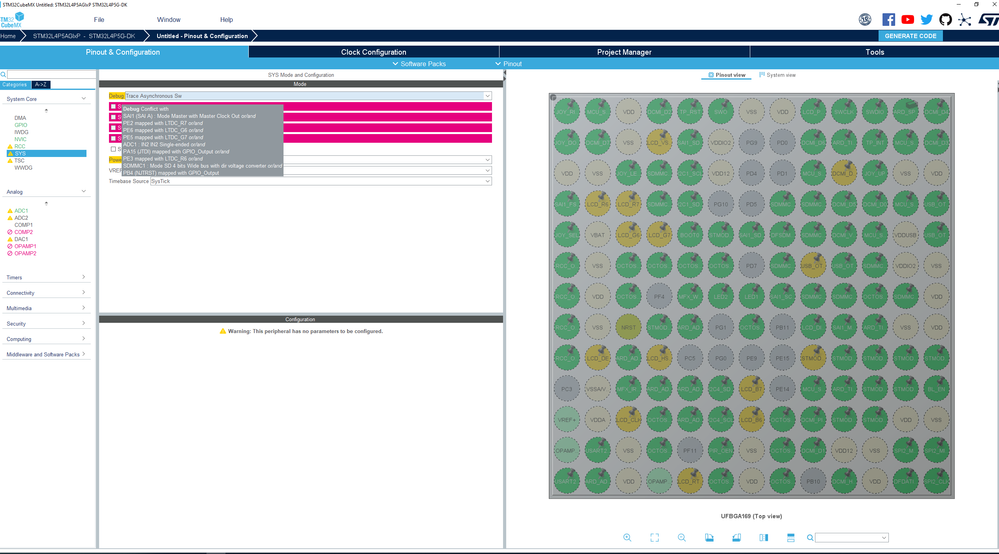Tick the white checkbox below the pink rows

[x=113, y=149]
